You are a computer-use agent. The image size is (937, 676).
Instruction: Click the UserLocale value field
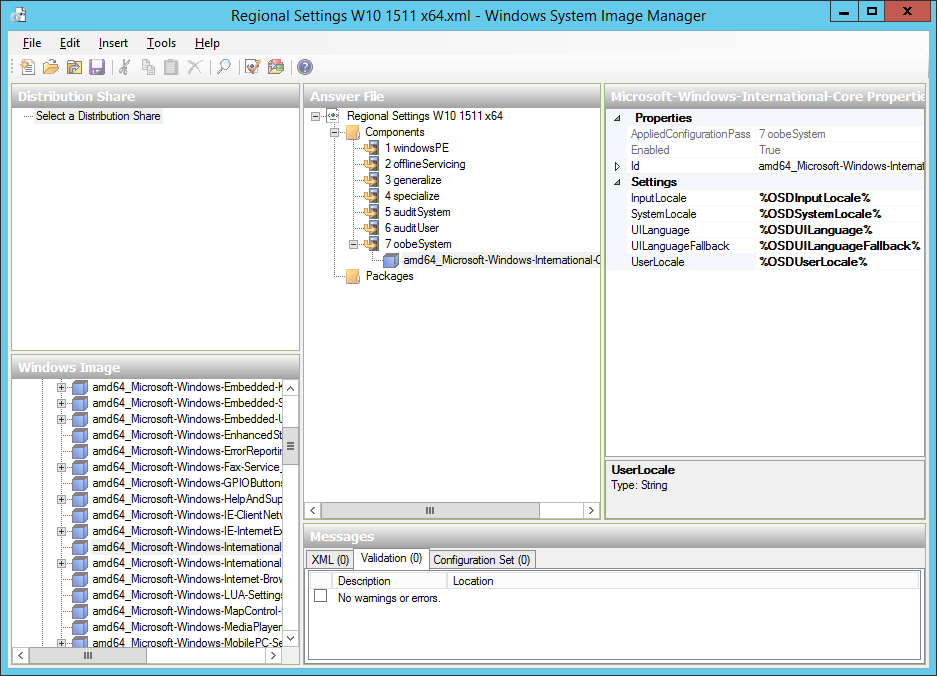(x=840, y=262)
